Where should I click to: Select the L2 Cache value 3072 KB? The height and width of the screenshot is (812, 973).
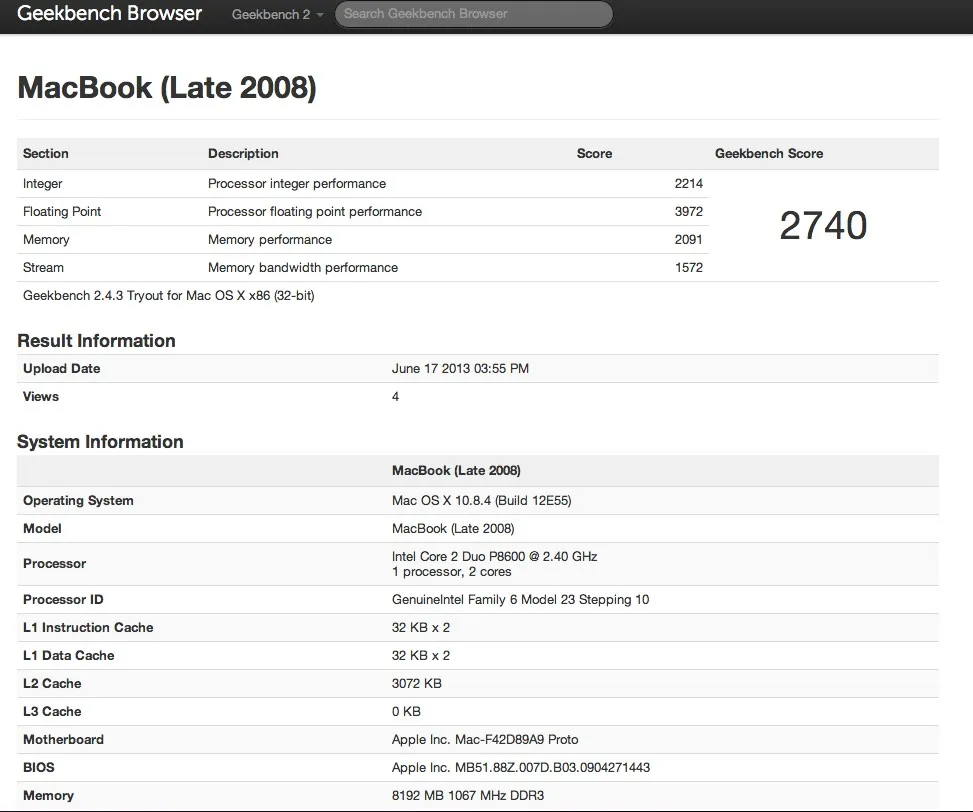pos(416,684)
